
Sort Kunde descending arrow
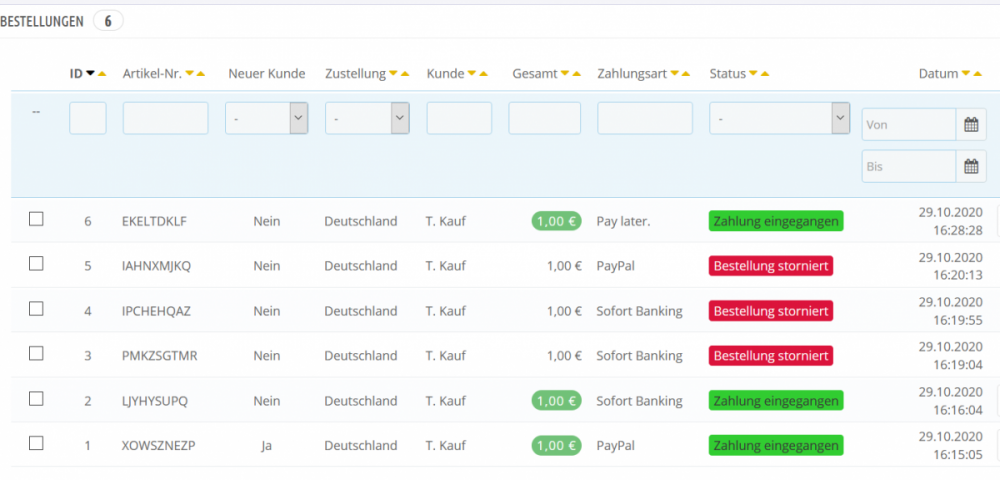[471, 73]
